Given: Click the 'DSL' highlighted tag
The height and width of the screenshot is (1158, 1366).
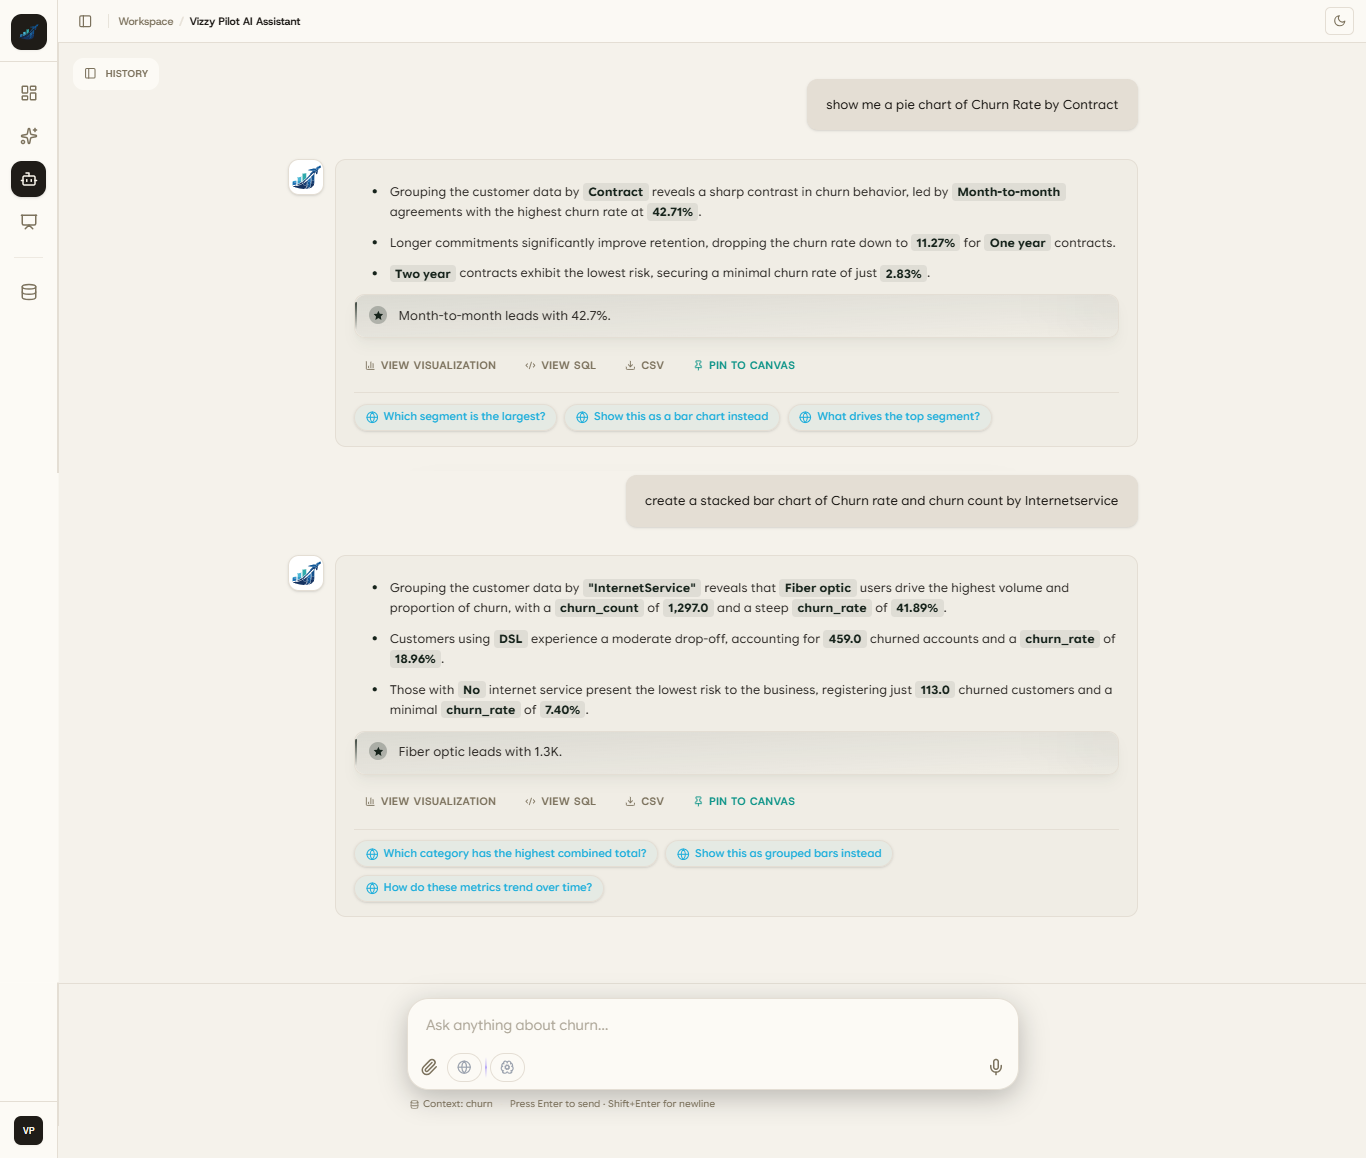Looking at the screenshot, I should point(511,639).
